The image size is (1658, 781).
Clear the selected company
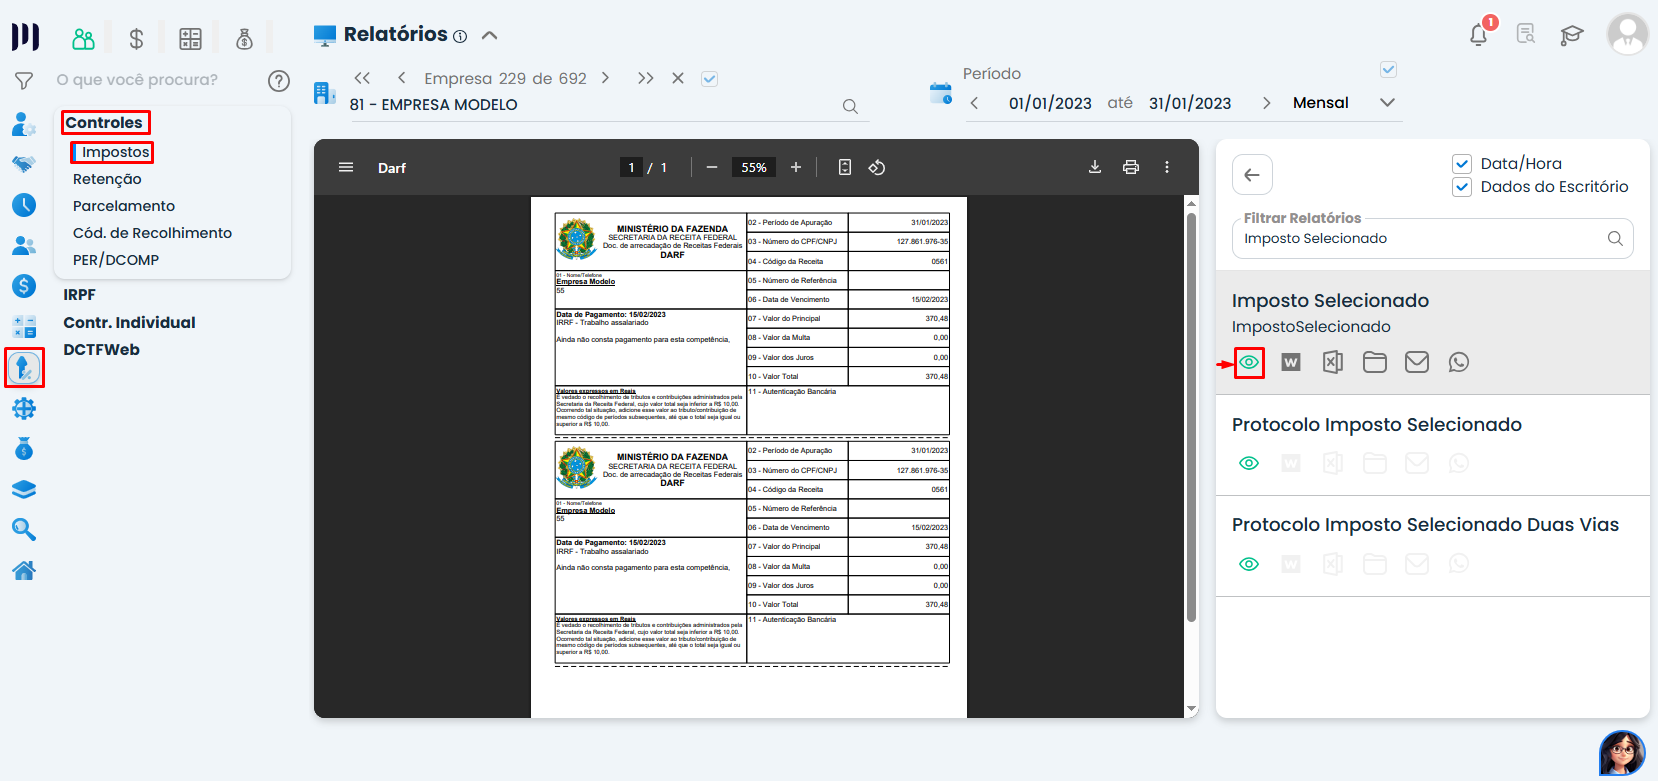coord(678,78)
